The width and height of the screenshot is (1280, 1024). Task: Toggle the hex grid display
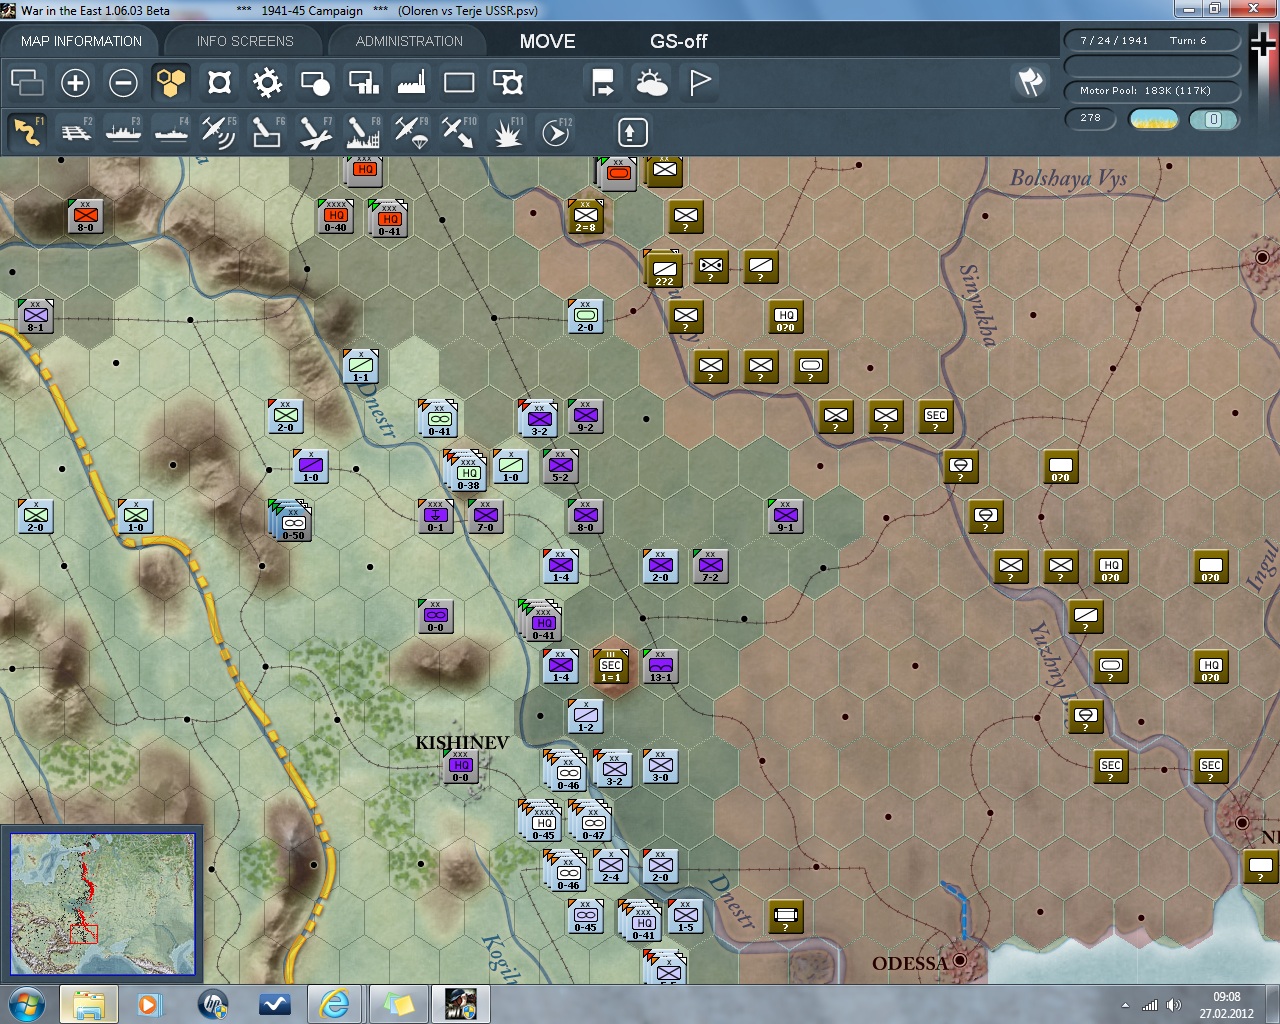pos(171,82)
